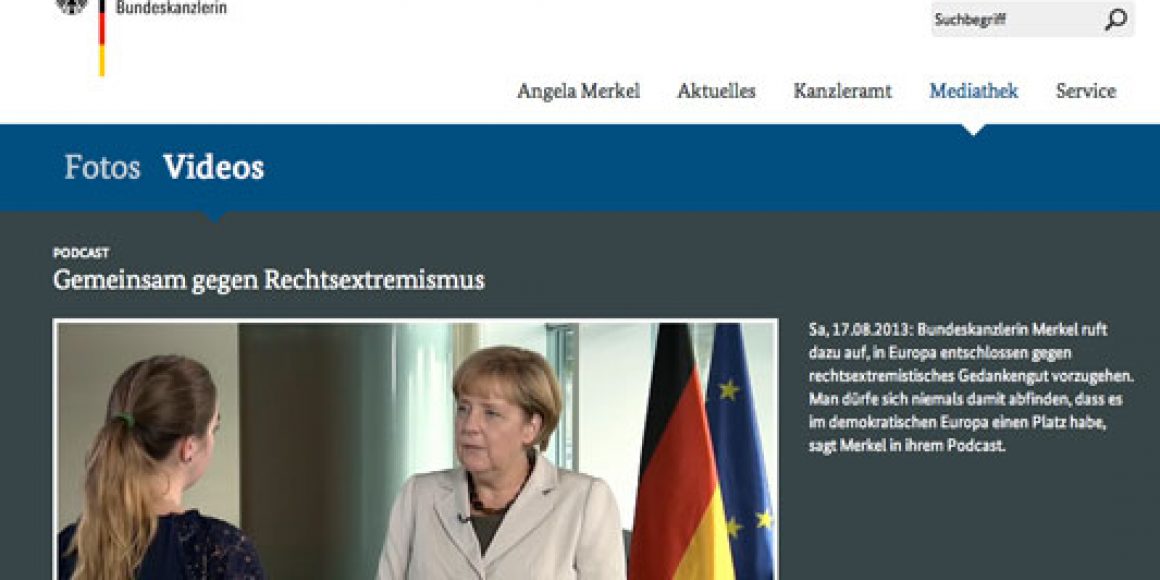Click the Suchbegriff search field
Image resolution: width=1160 pixels, height=580 pixels.
click(x=1032, y=19)
